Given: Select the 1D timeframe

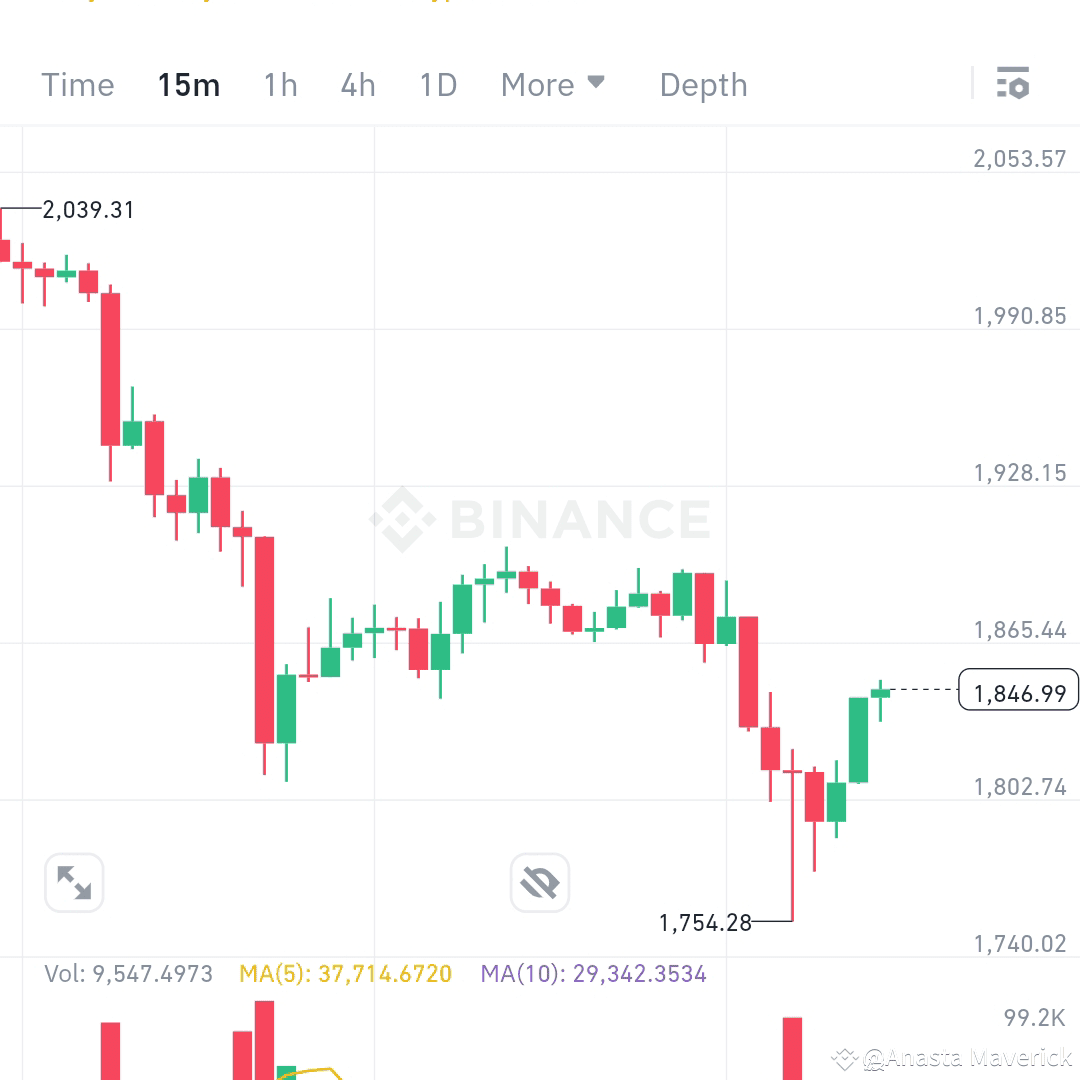Looking at the screenshot, I should coord(437,85).
